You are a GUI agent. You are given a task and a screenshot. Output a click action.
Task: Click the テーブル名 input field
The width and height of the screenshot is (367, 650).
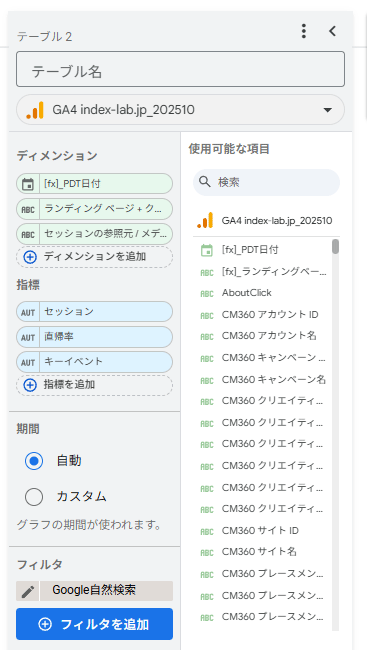[x=180, y=69]
